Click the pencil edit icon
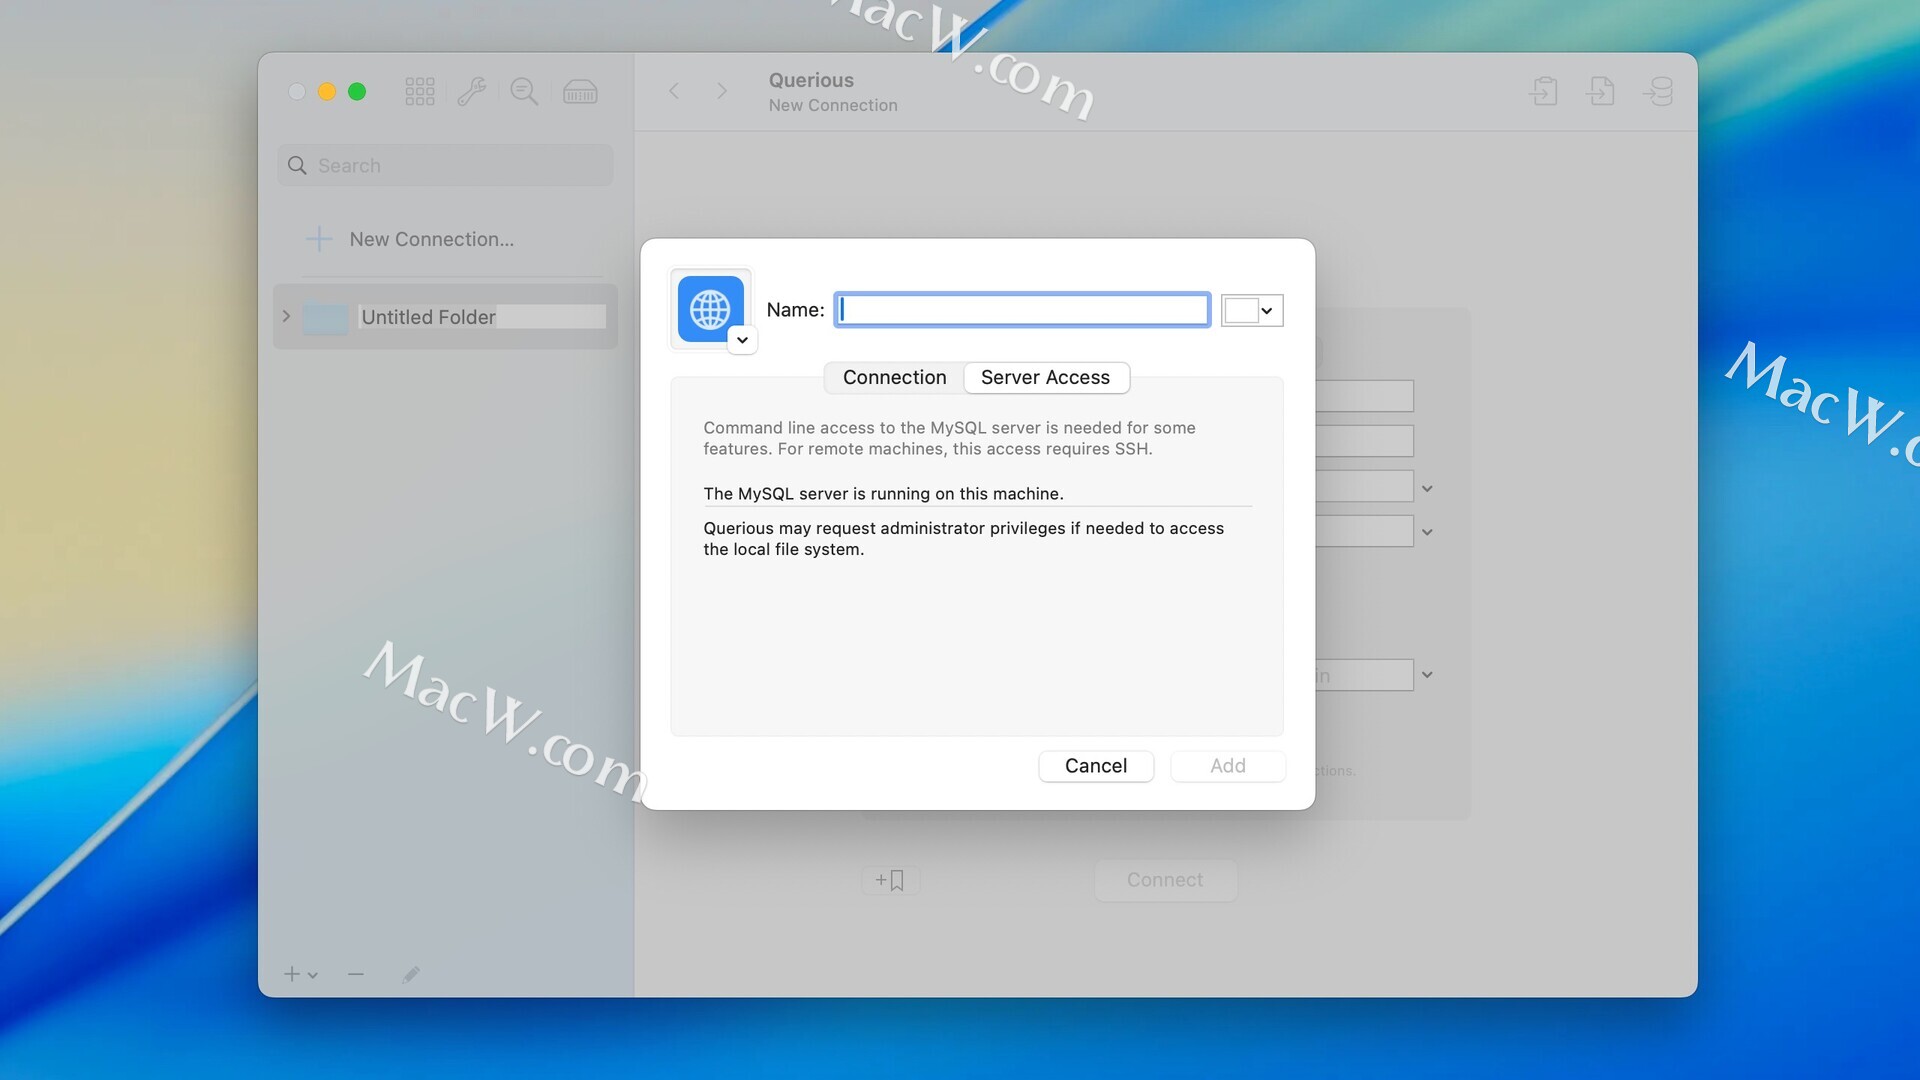This screenshot has height=1080, width=1920. click(x=411, y=974)
